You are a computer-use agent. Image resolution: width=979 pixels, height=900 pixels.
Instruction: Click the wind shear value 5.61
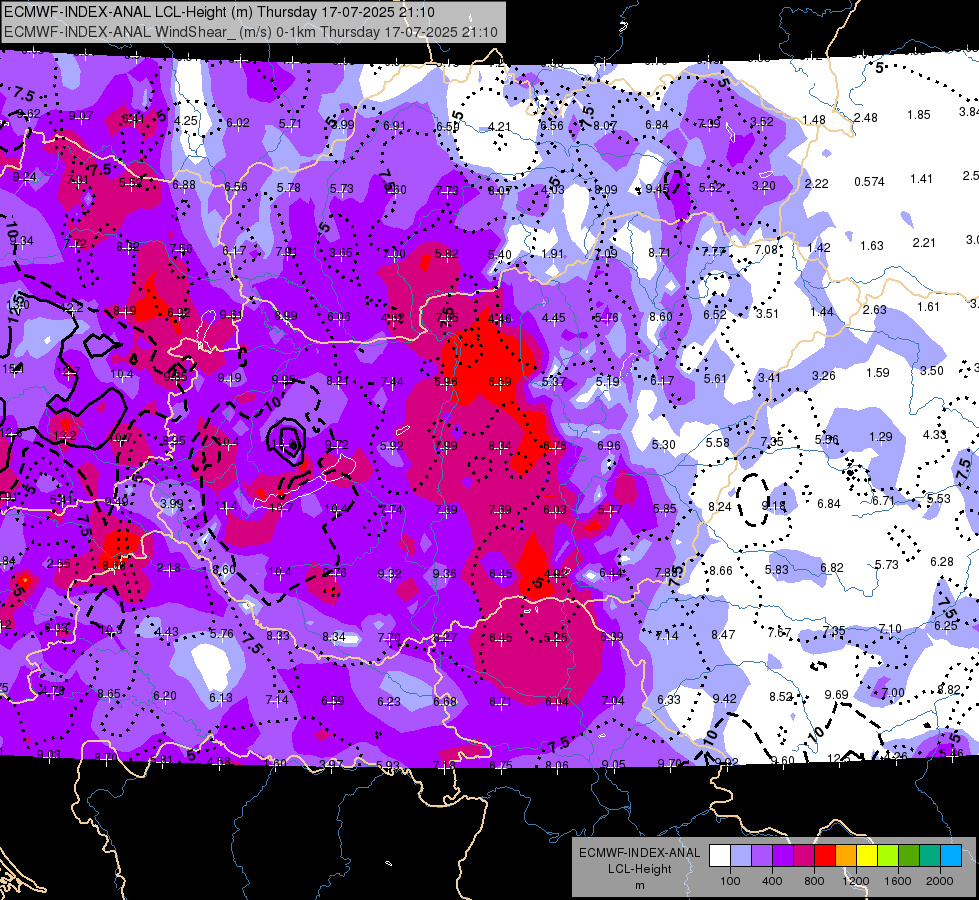click(x=715, y=378)
